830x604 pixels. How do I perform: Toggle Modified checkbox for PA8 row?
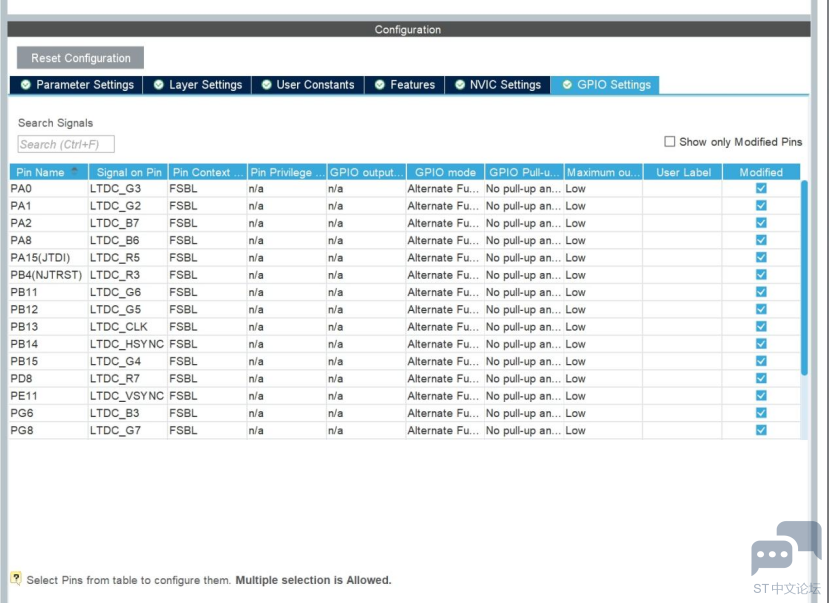coord(761,240)
